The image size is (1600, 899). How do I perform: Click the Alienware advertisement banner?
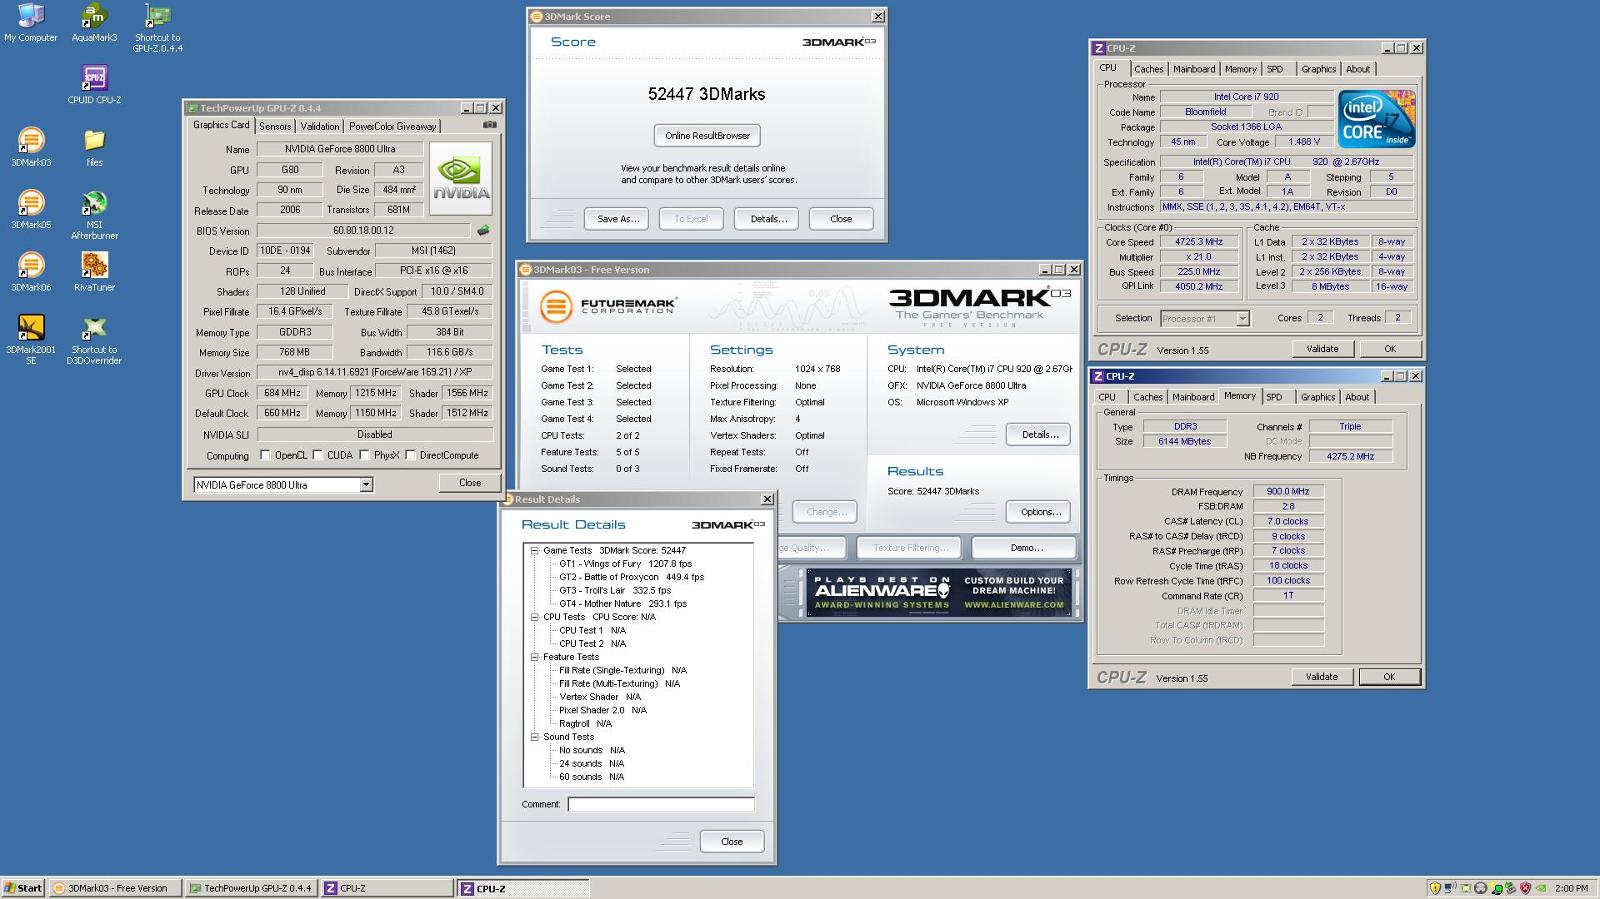[939, 592]
